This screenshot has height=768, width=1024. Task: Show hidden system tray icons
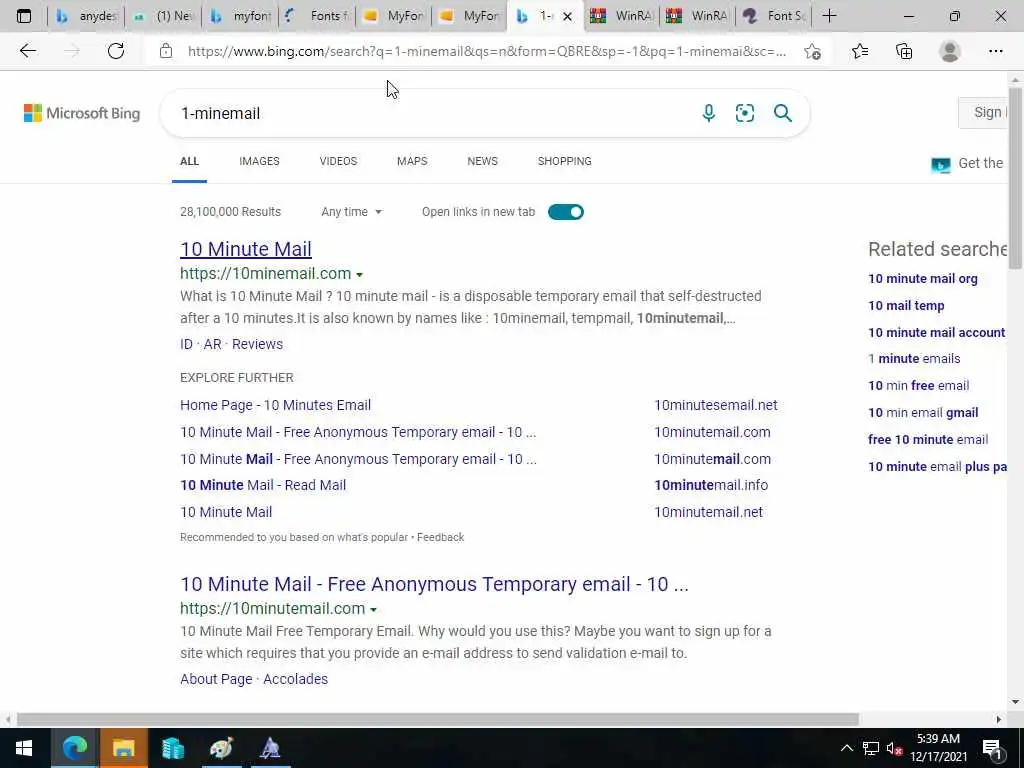(846, 748)
